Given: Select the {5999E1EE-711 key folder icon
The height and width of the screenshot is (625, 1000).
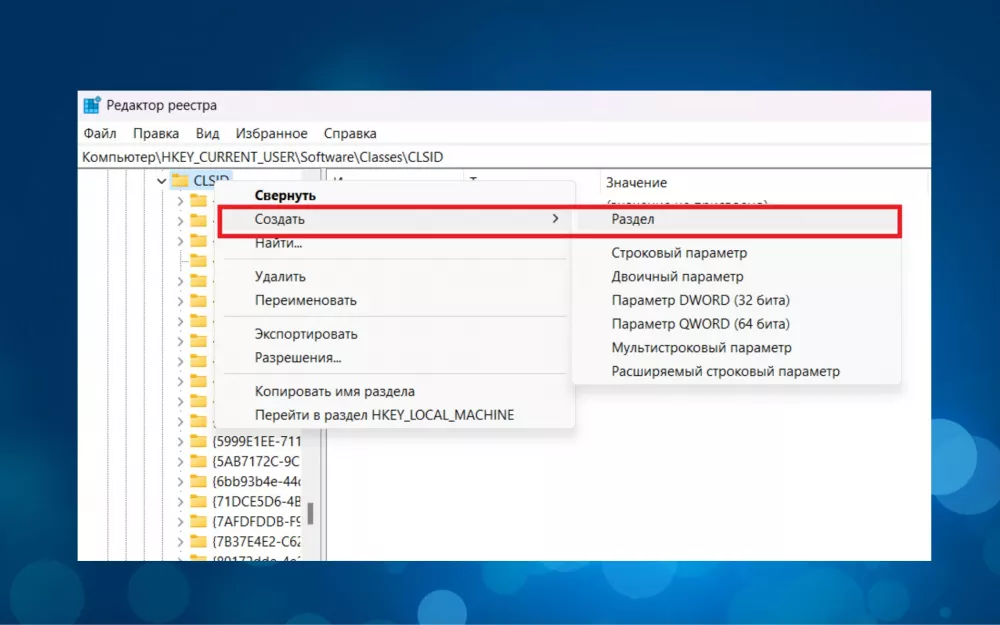Looking at the screenshot, I should (x=198, y=441).
